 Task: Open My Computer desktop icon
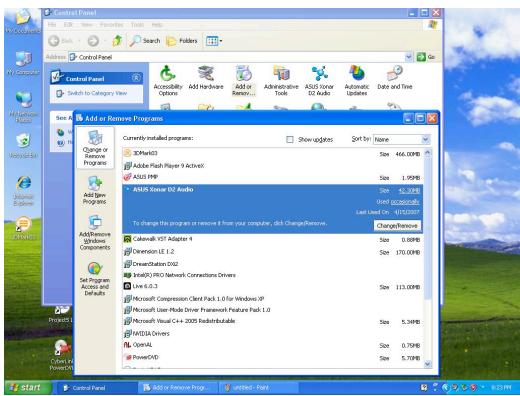(x=23, y=63)
